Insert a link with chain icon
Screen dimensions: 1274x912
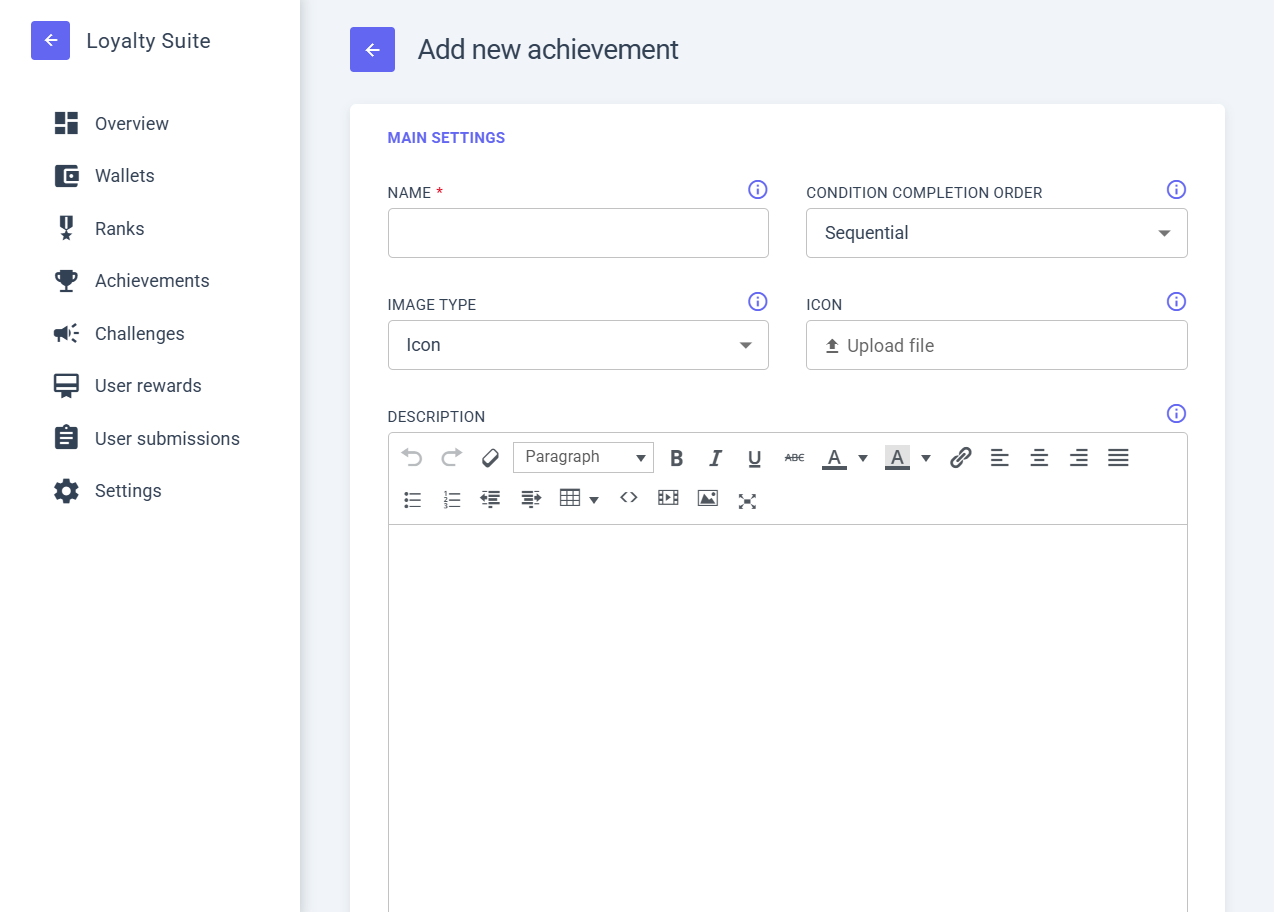coord(960,457)
